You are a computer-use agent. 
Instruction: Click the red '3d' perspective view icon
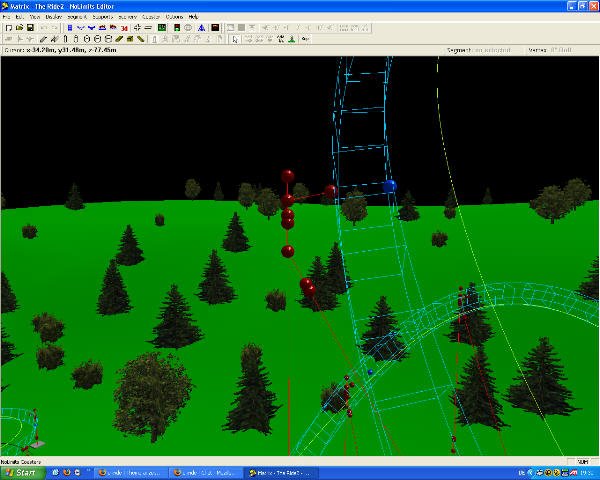click(x=124, y=28)
